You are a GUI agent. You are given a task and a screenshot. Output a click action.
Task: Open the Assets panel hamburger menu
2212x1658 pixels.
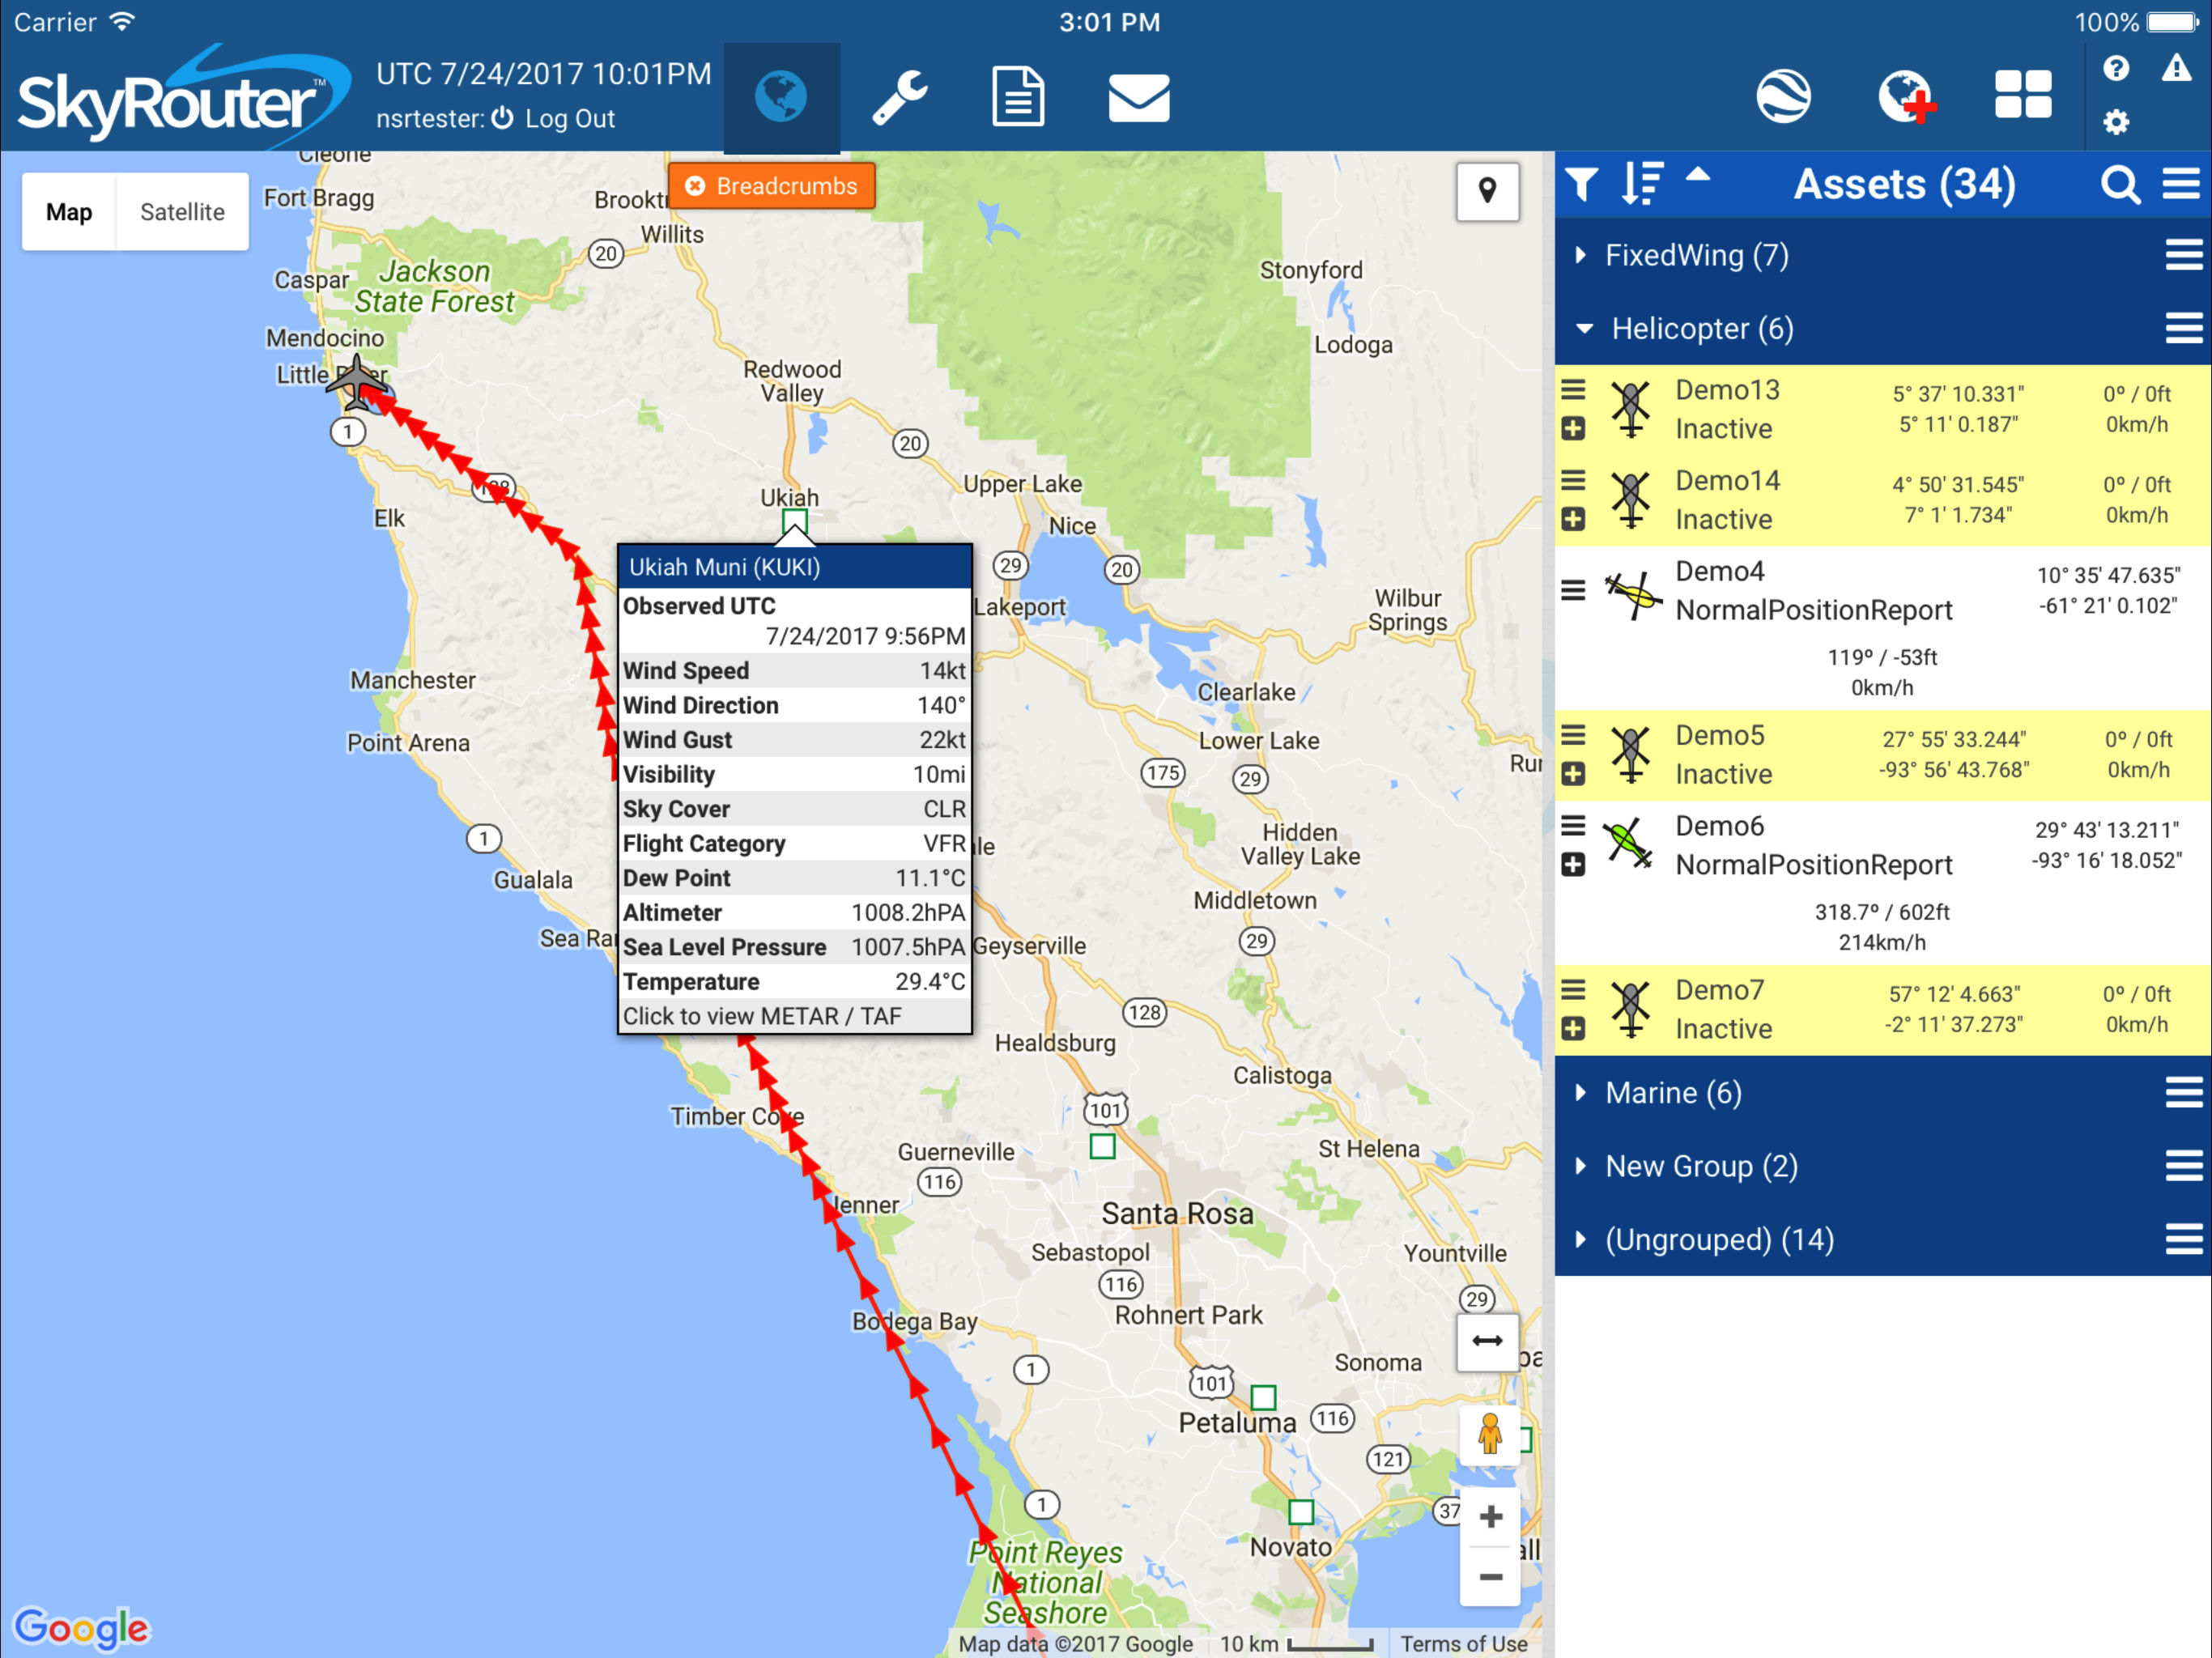pyautogui.click(x=2181, y=184)
